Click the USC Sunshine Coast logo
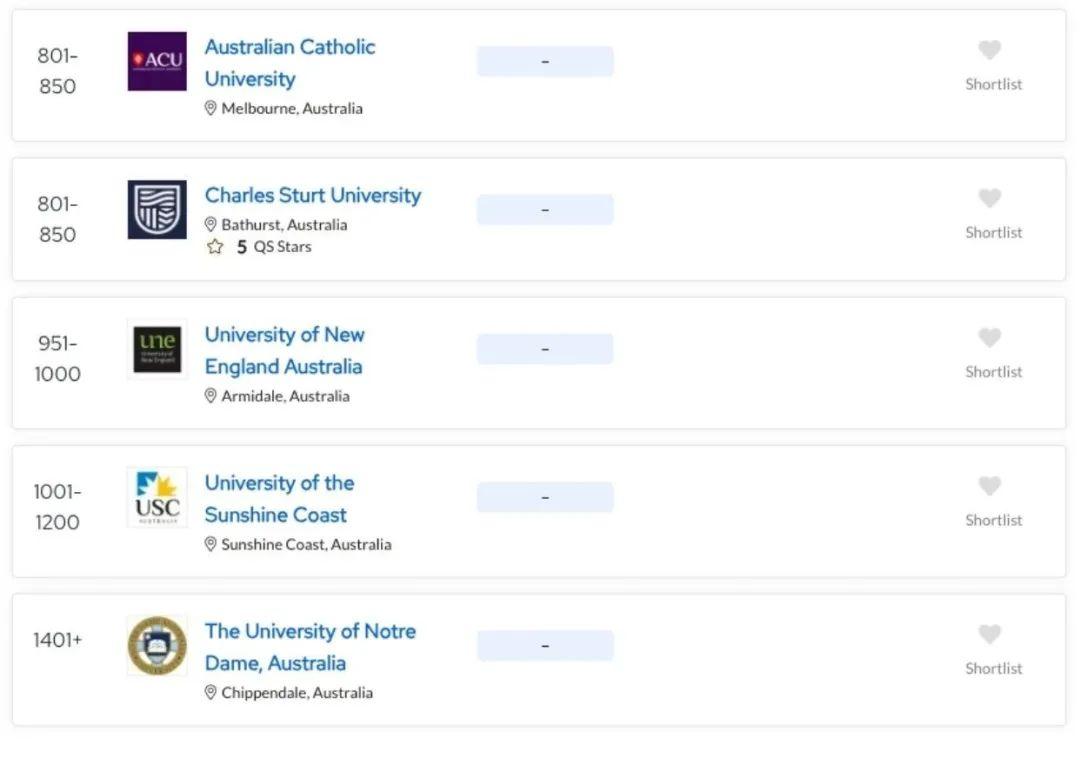This screenshot has width=1080, height=765. pyautogui.click(x=155, y=497)
